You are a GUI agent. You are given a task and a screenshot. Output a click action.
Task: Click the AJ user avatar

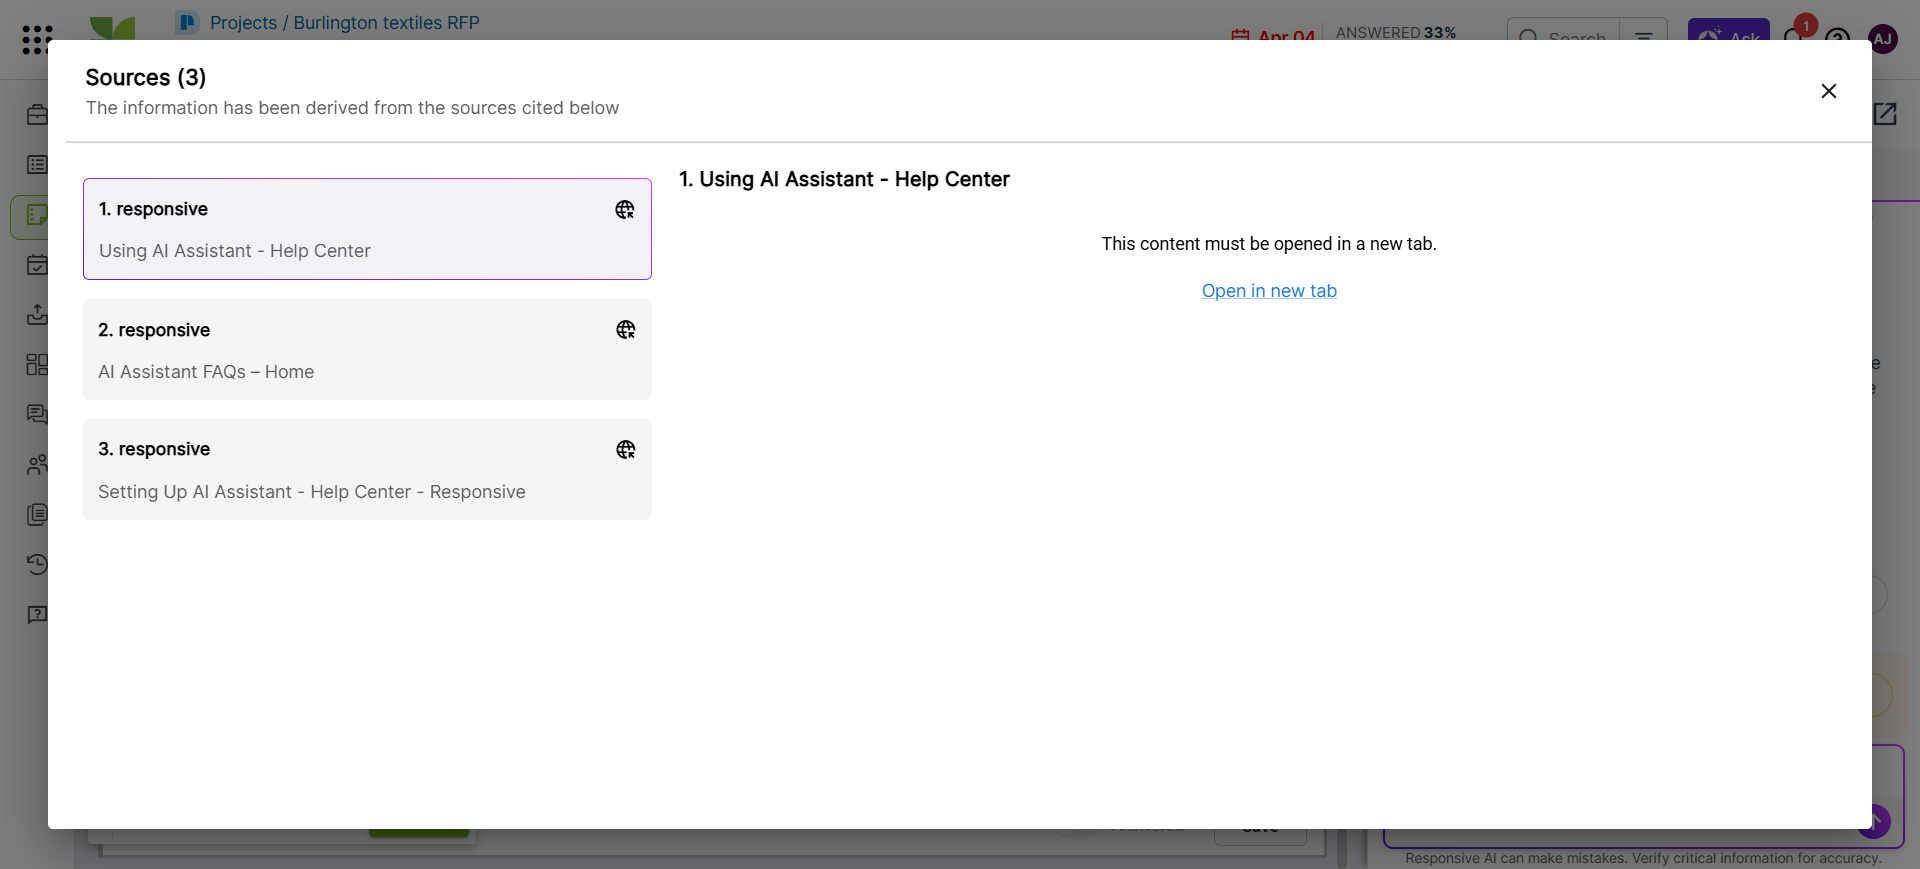1883,38
